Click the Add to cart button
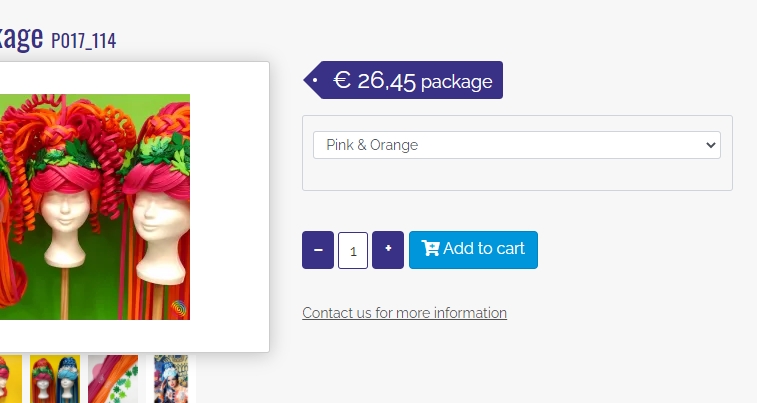This screenshot has height=403, width=757. tap(473, 250)
